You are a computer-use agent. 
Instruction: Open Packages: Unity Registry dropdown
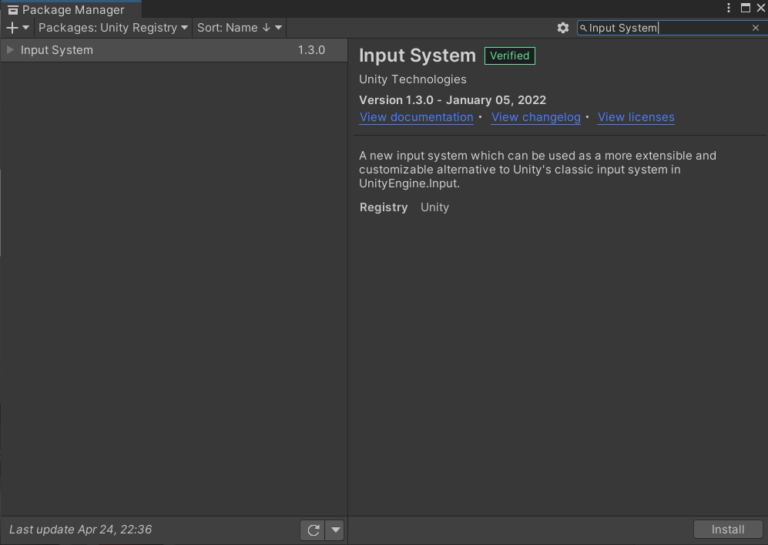(x=113, y=28)
